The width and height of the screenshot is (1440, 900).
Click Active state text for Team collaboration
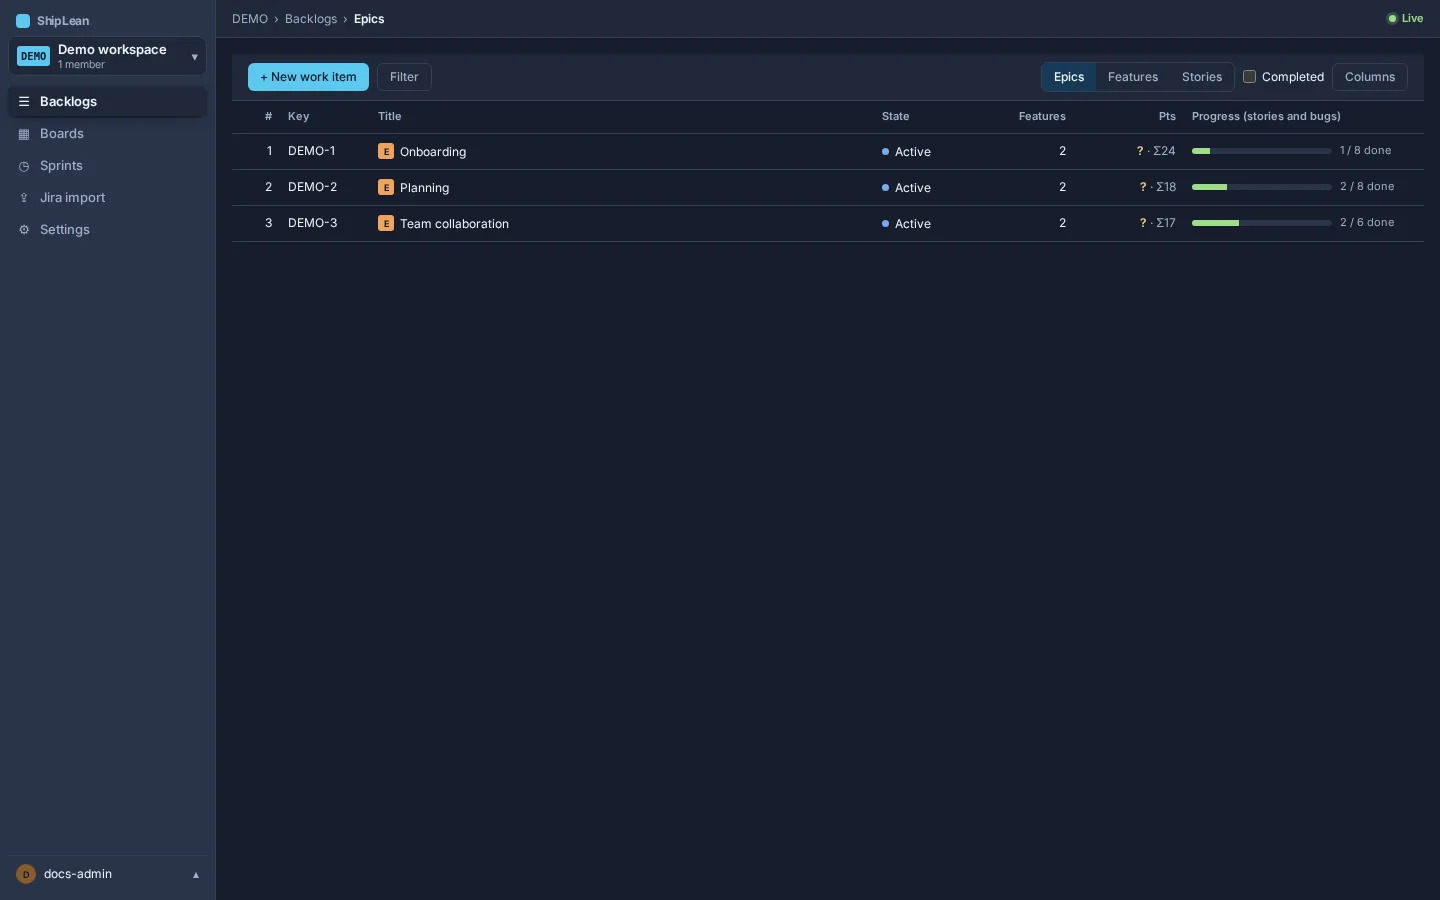(913, 224)
